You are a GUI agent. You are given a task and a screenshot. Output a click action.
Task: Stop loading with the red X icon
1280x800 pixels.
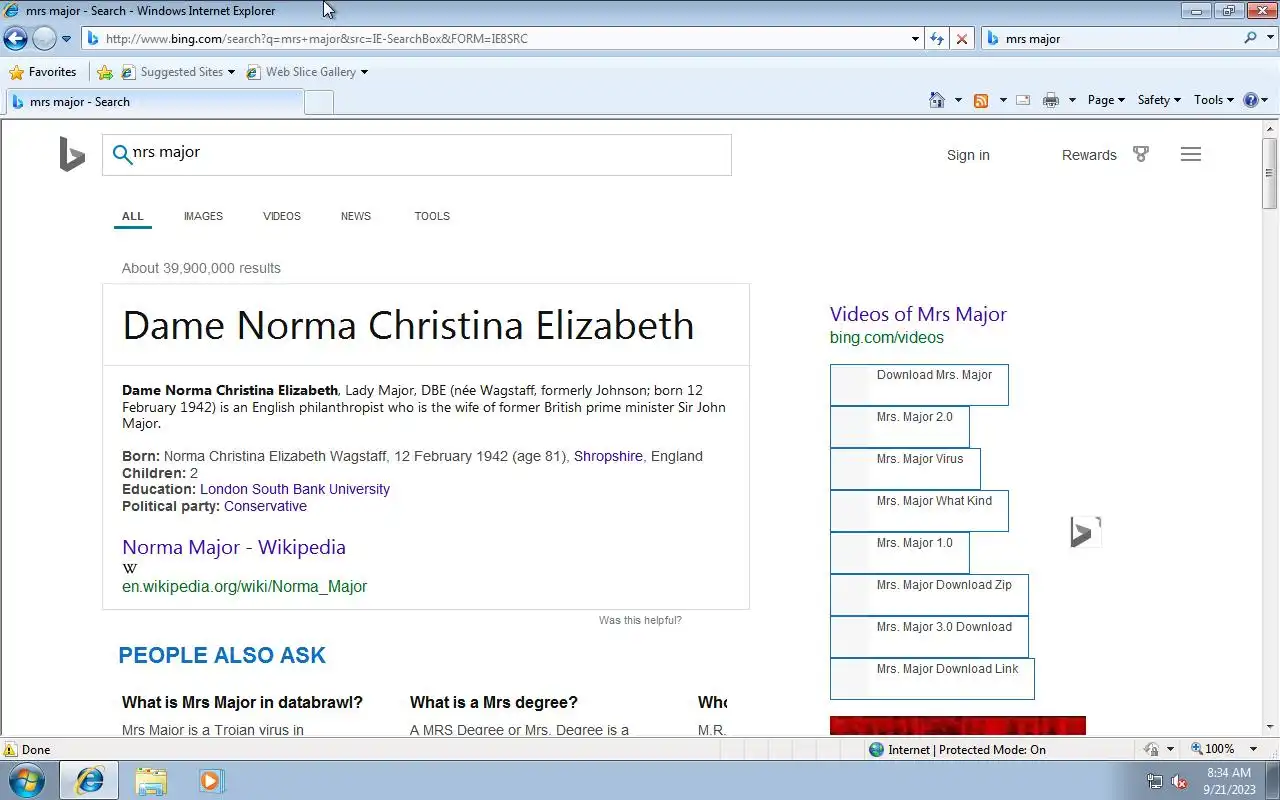click(961, 39)
